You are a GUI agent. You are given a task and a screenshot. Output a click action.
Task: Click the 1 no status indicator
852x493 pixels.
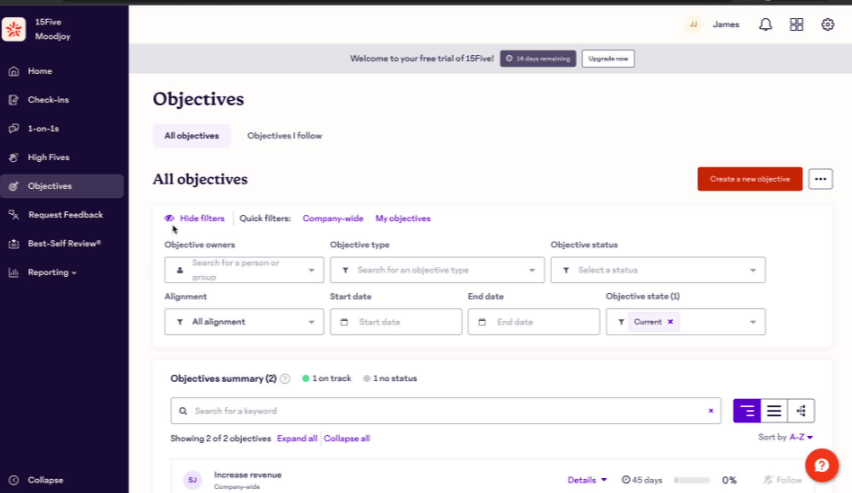[390, 378]
